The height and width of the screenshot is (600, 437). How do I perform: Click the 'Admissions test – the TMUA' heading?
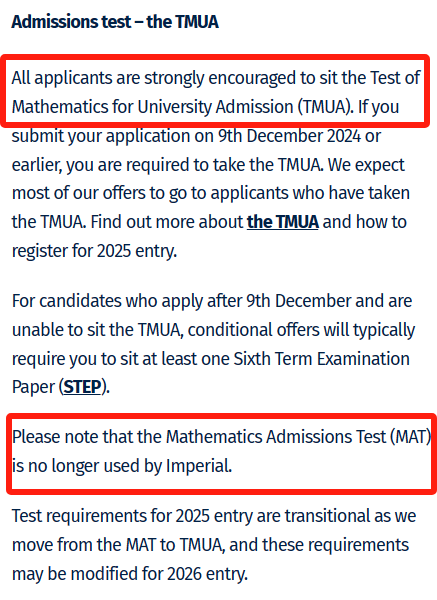tap(115, 22)
